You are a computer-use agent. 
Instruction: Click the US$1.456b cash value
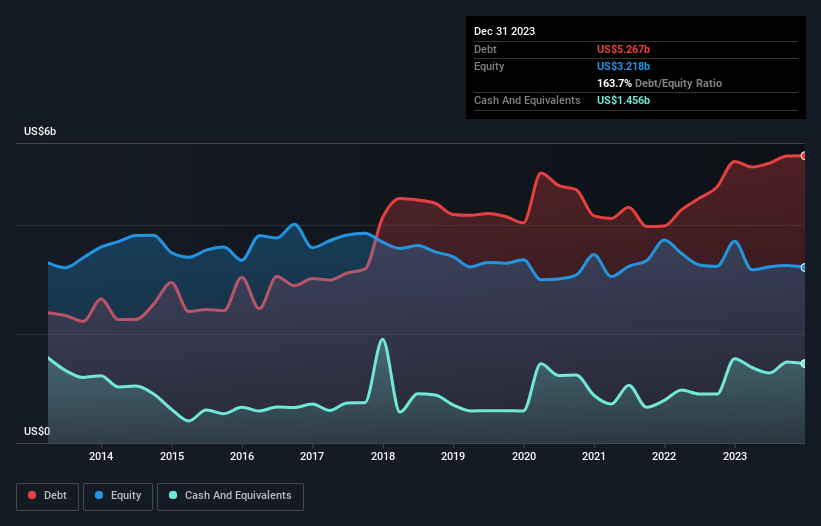click(623, 100)
